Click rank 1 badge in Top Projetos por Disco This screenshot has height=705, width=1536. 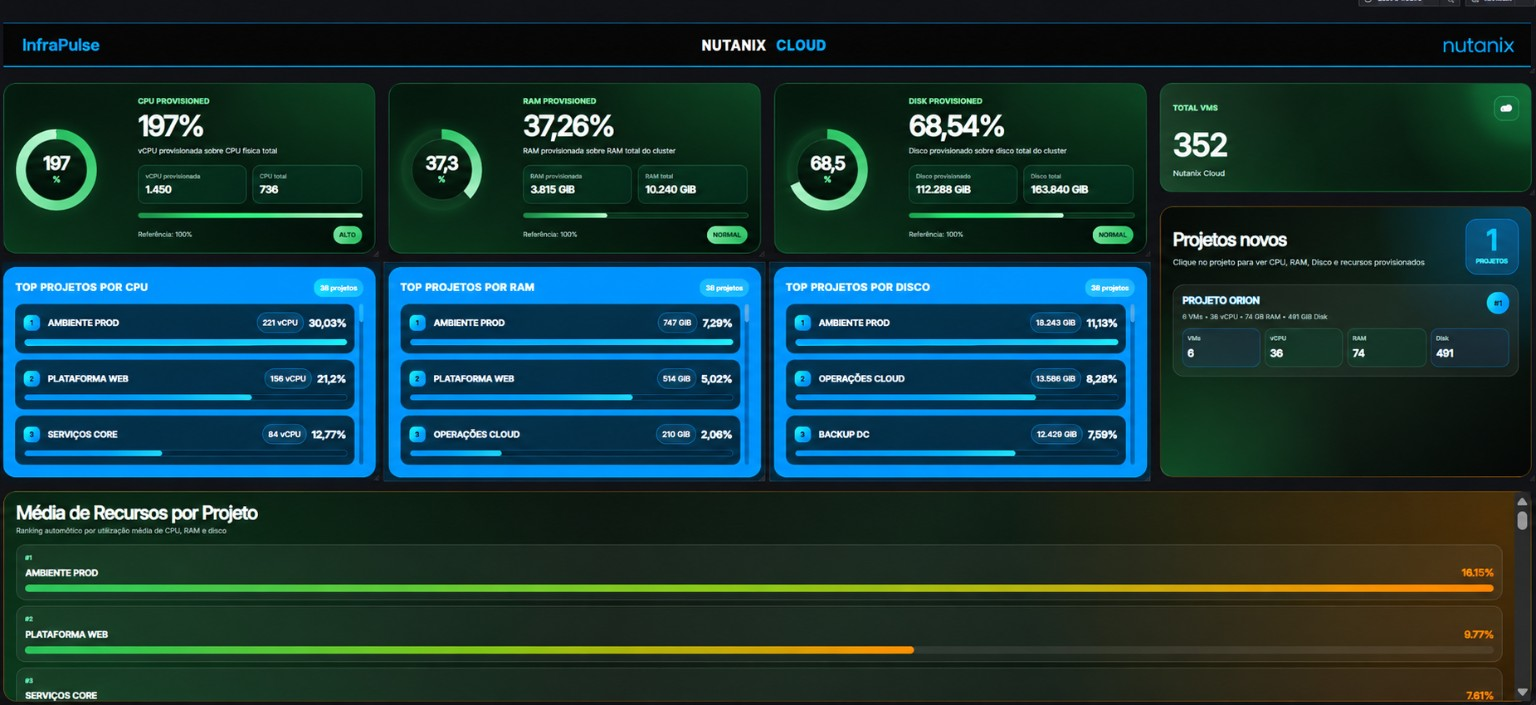coord(802,323)
